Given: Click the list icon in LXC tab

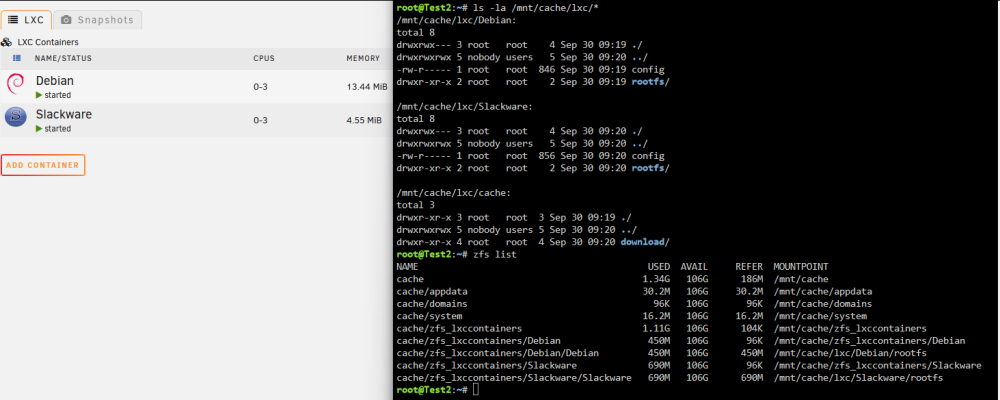Looking at the screenshot, I should [x=13, y=20].
